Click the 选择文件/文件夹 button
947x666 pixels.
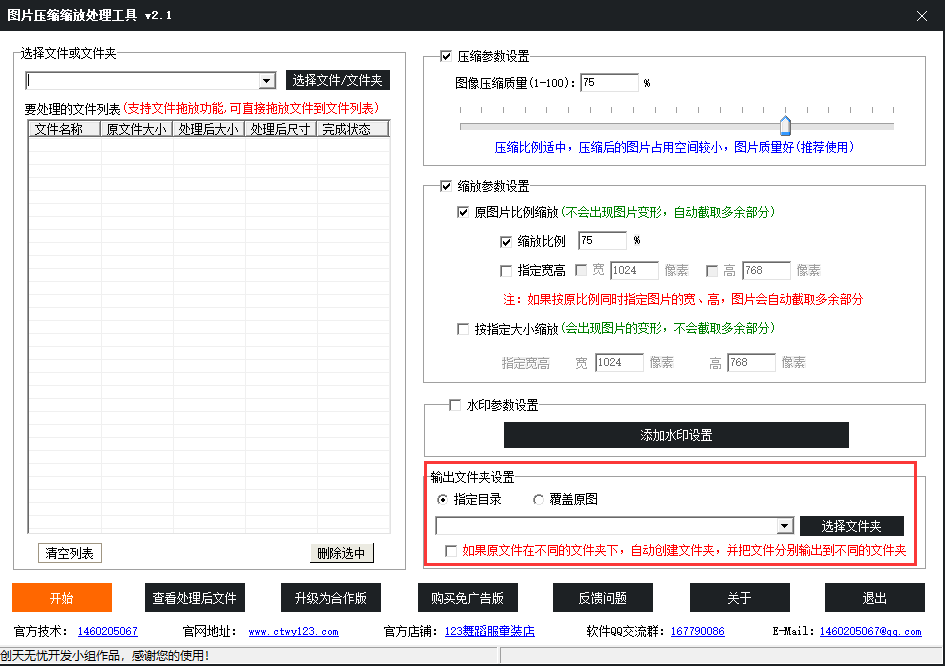(x=337, y=81)
